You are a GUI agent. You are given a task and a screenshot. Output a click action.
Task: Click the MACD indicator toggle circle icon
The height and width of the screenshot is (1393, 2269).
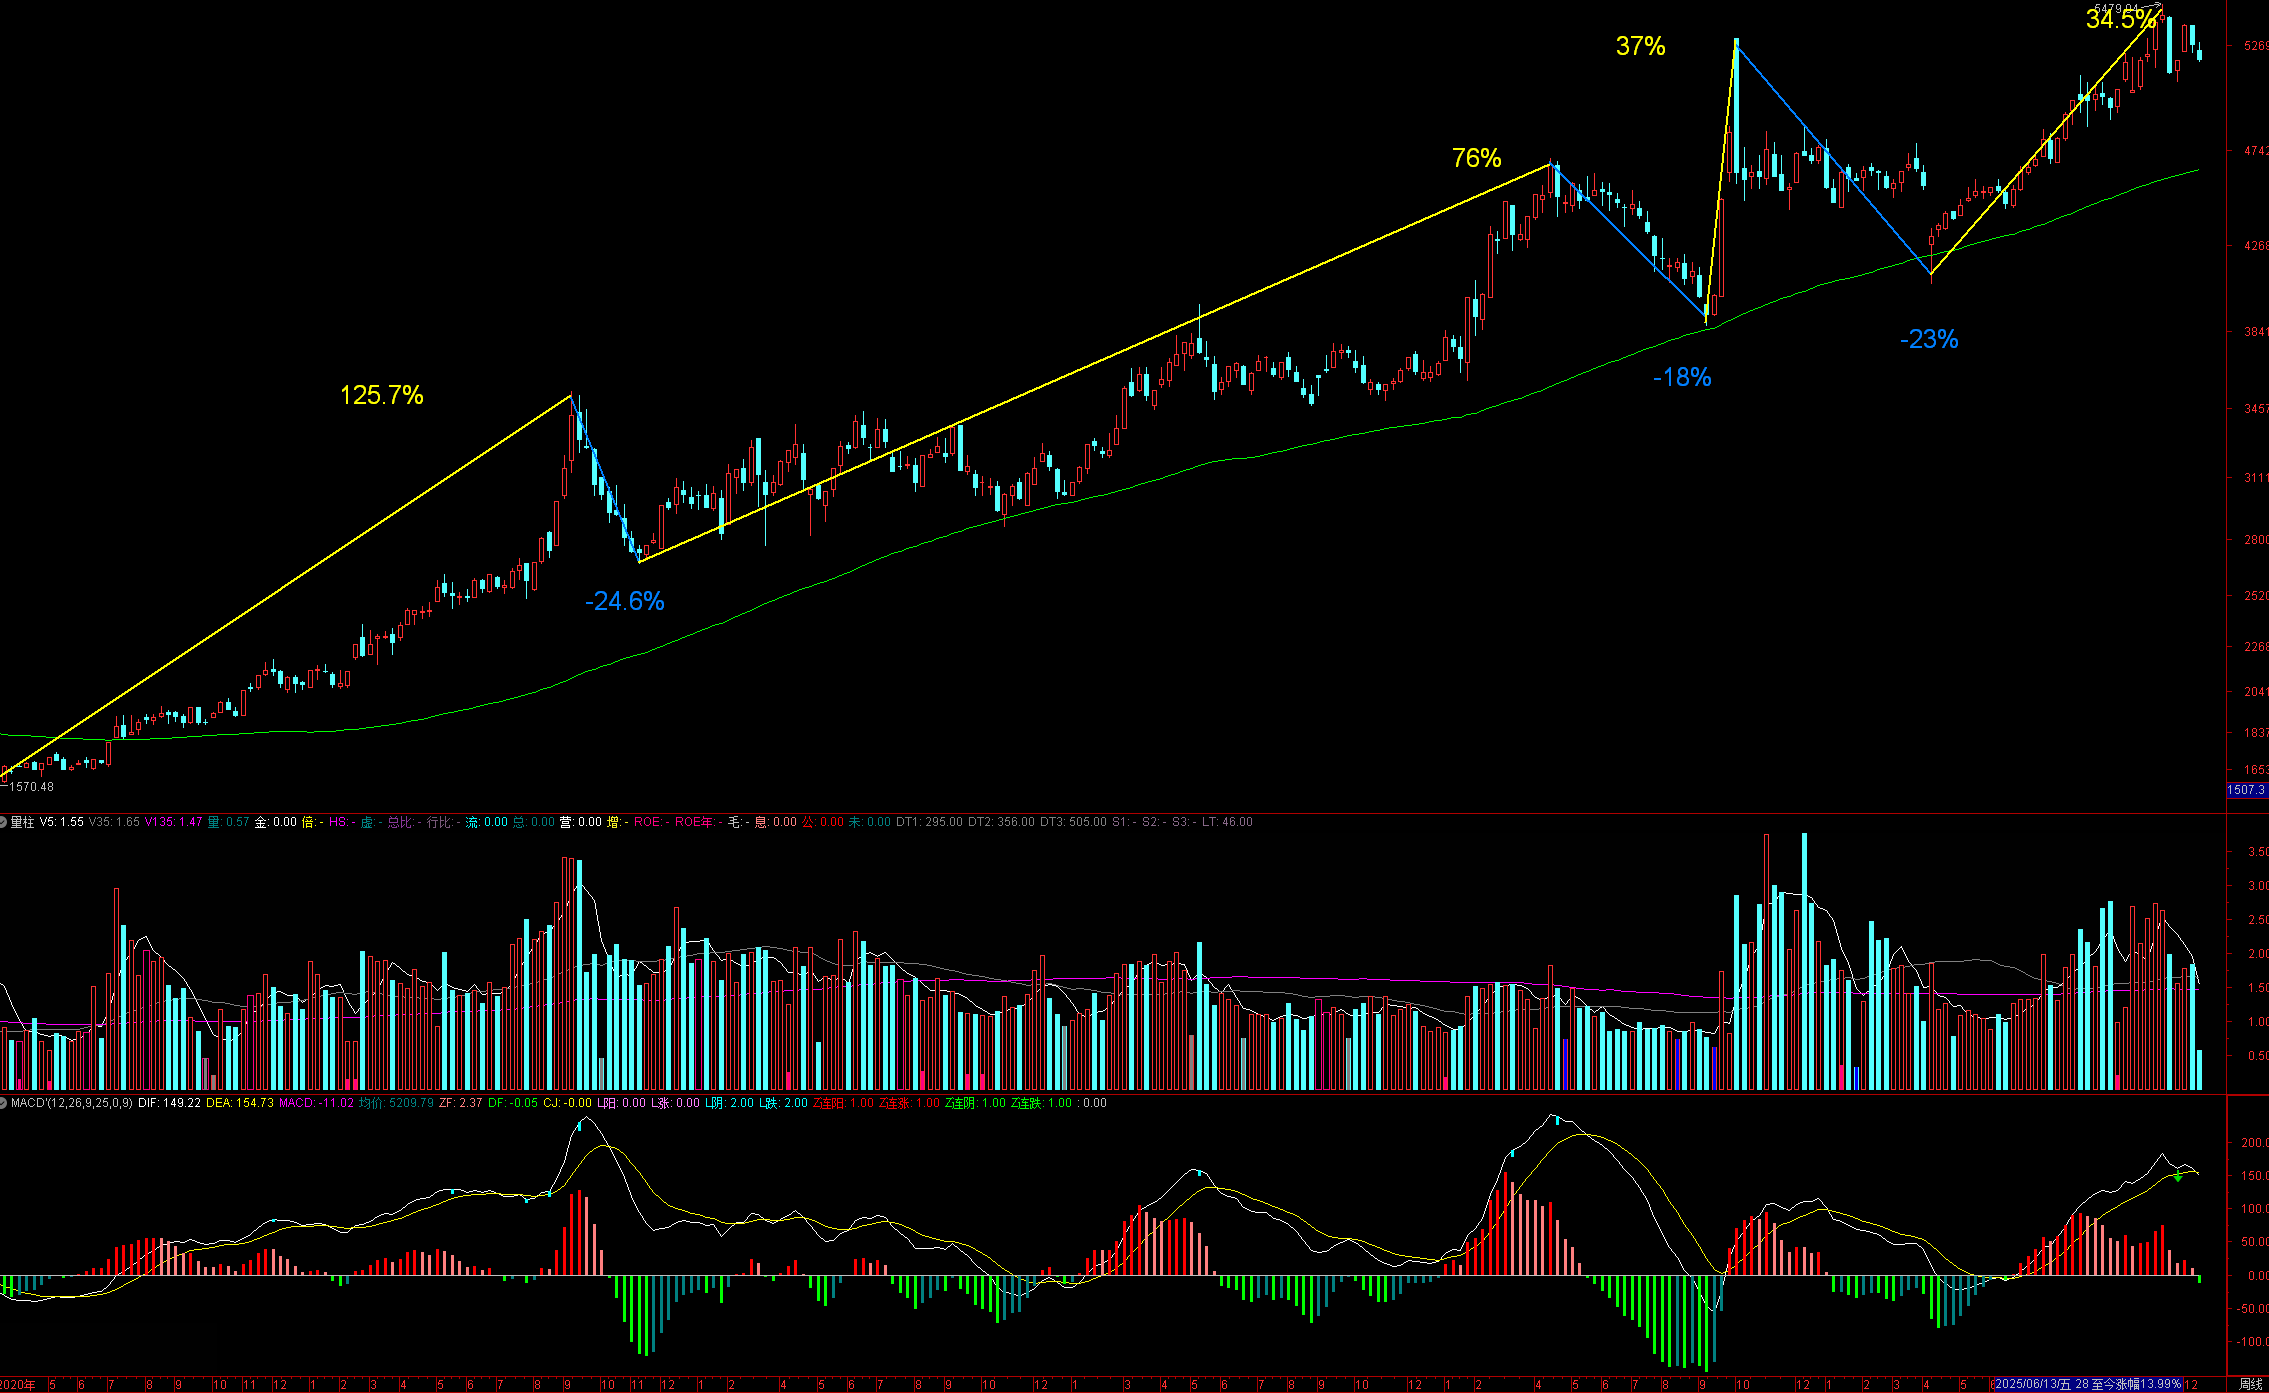coord(4,1103)
